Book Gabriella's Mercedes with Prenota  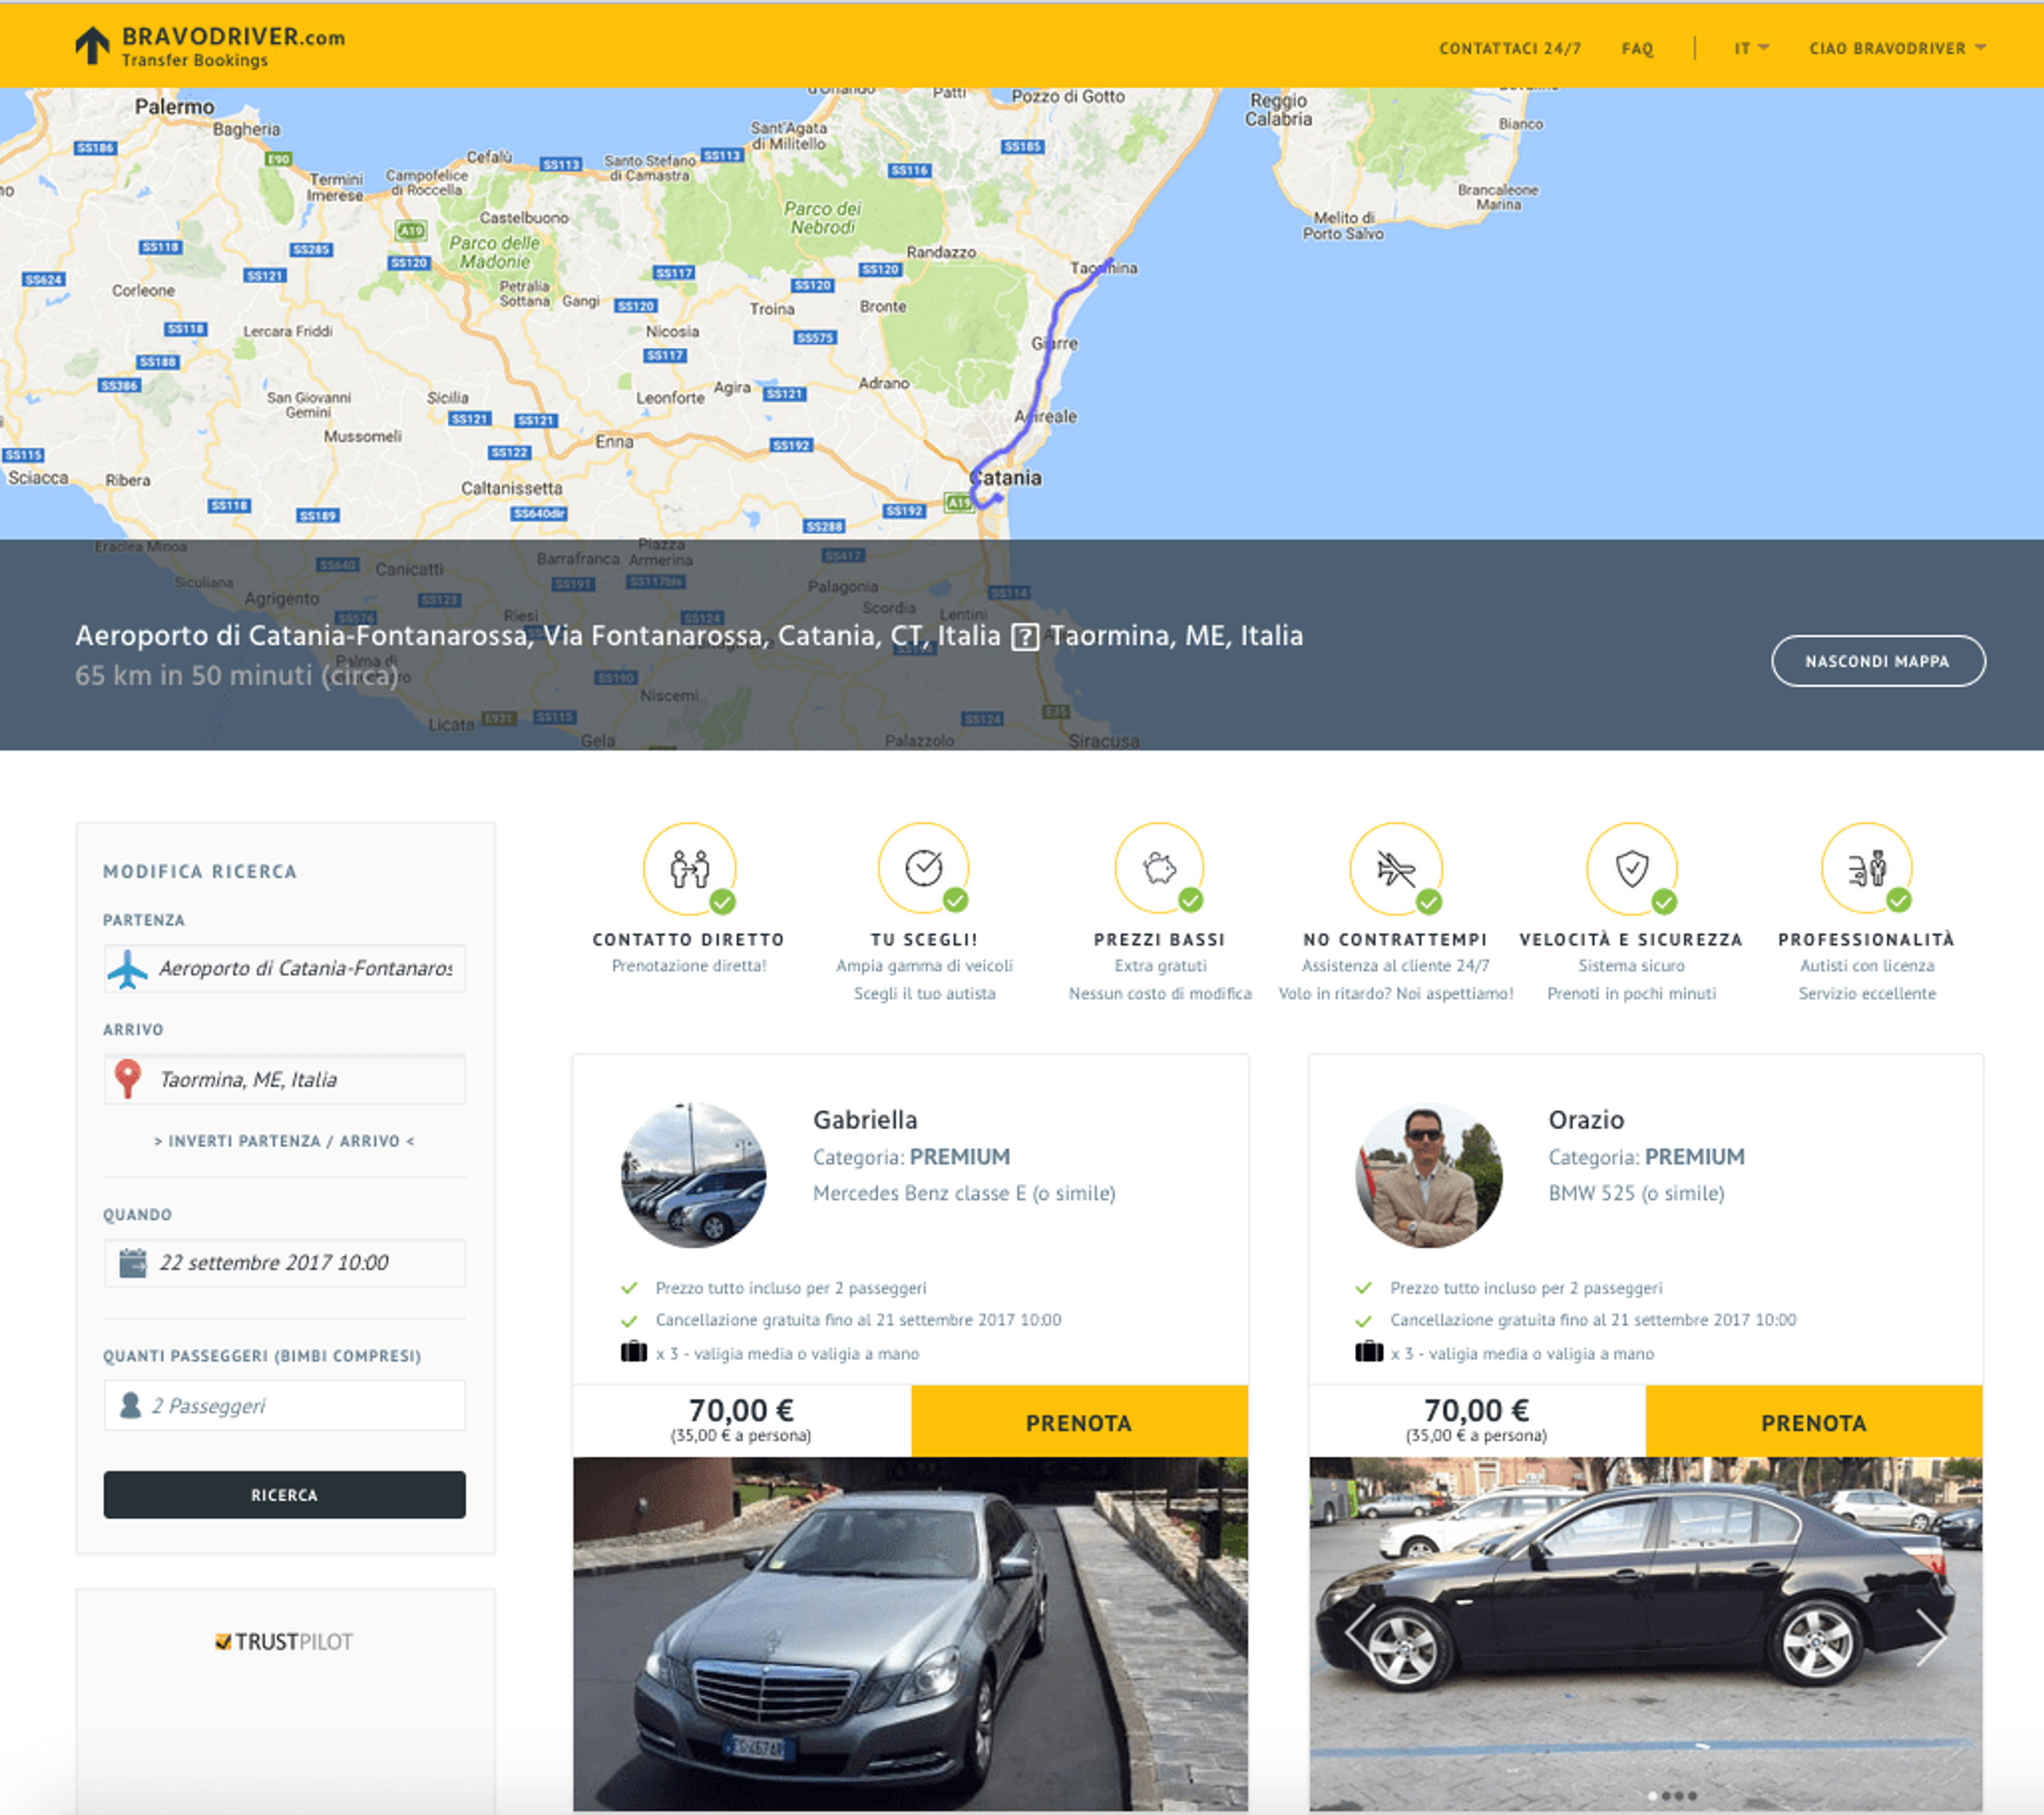1079,1422
